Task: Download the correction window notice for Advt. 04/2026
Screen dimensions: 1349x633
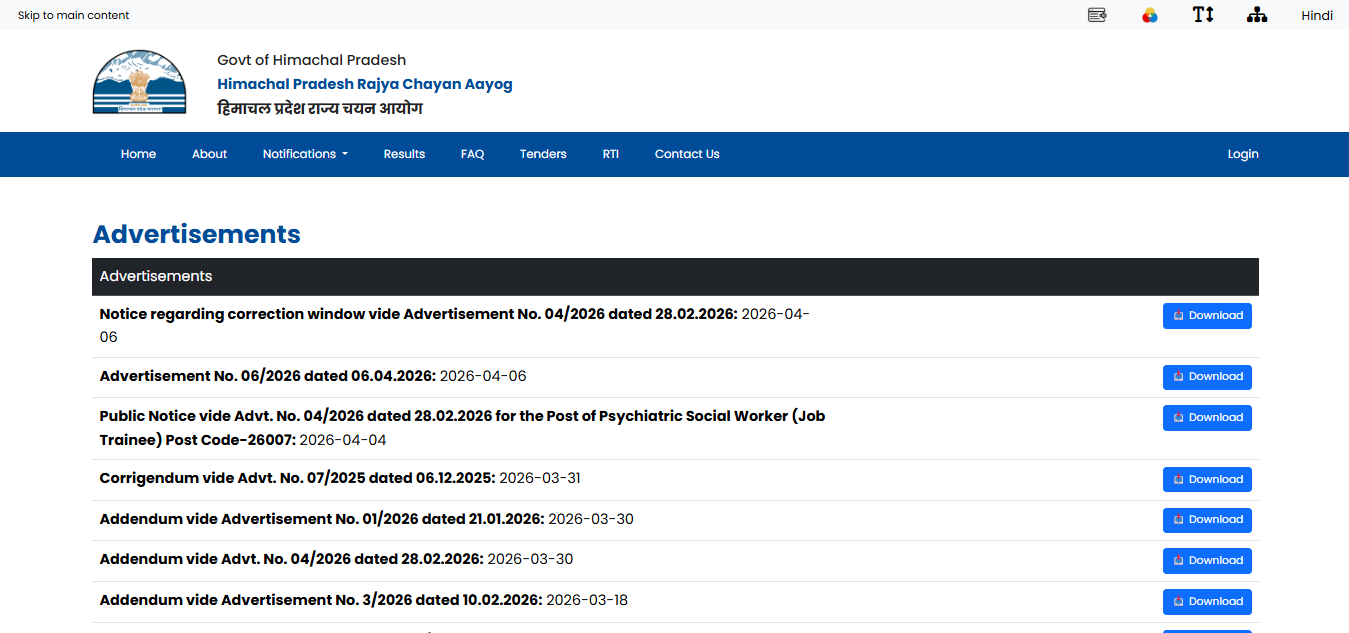Action: coord(1207,316)
